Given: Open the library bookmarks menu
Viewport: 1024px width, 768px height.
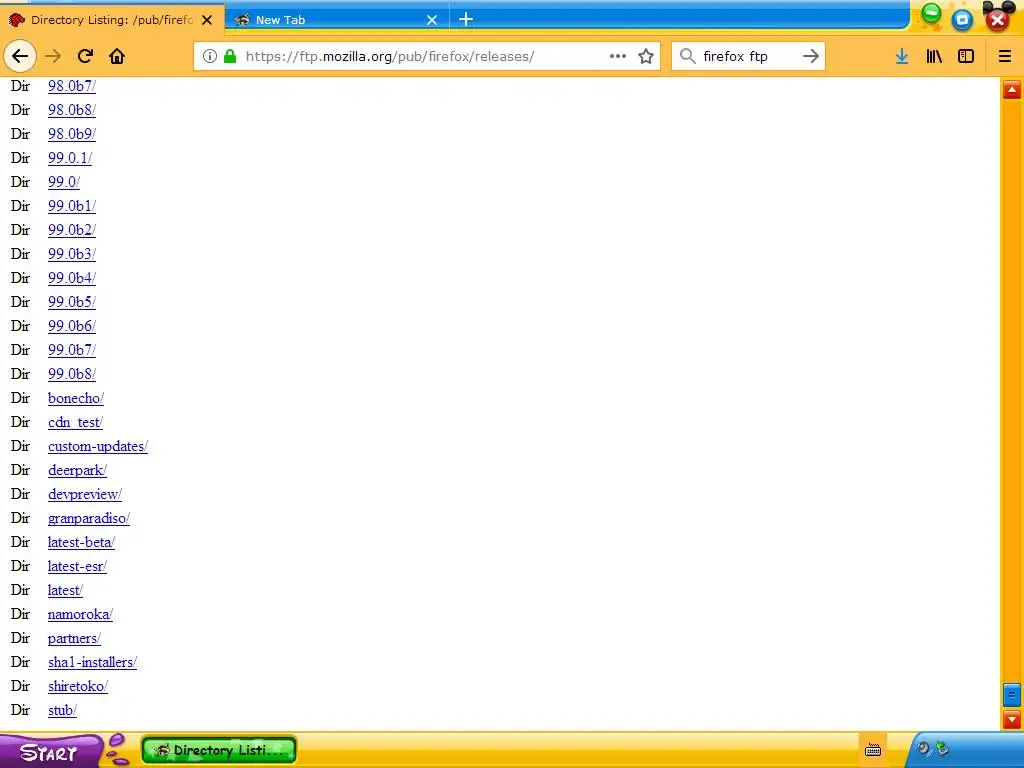Looking at the screenshot, I should pos(934,56).
